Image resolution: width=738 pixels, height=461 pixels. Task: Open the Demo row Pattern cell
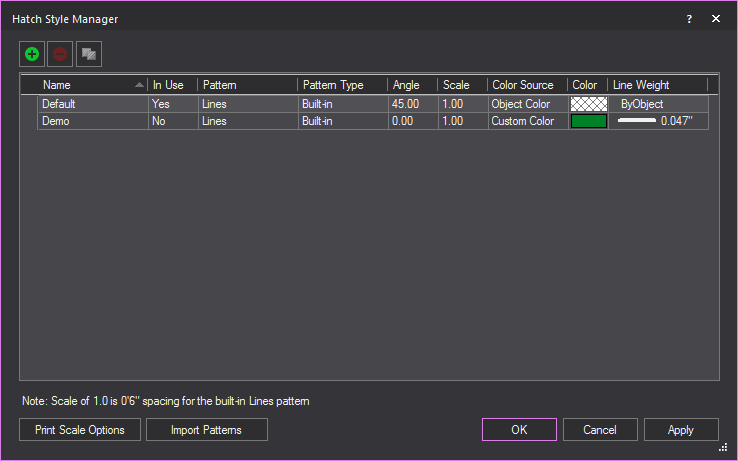point(246,121)
